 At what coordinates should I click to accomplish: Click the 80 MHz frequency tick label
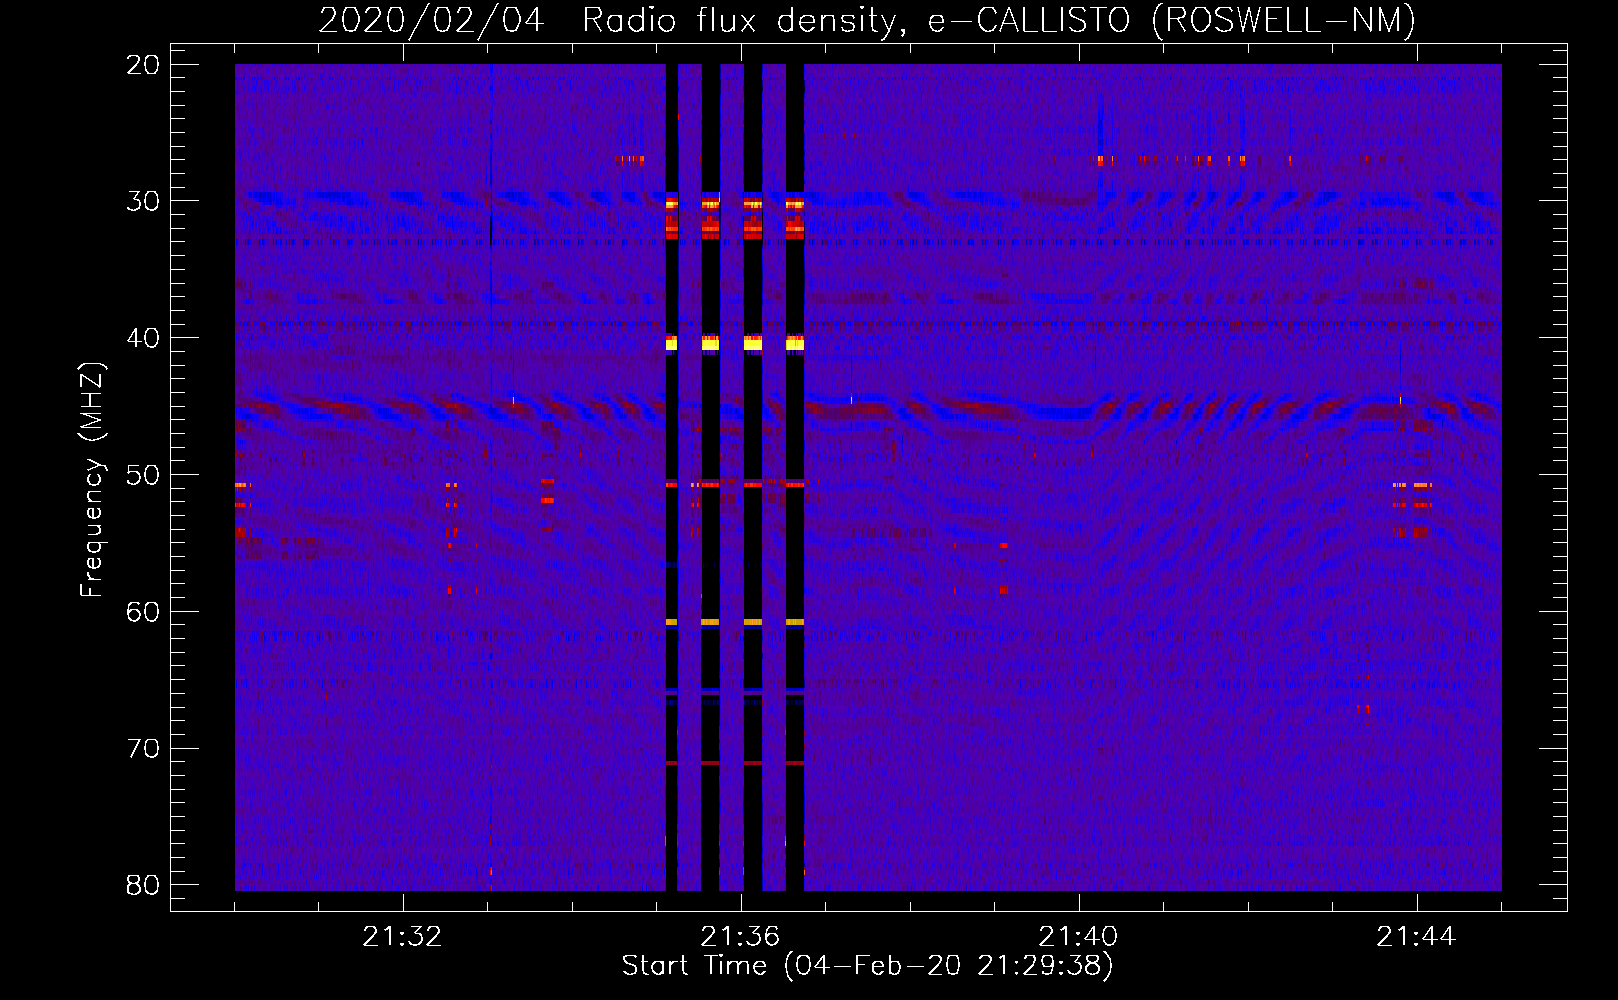coord(143,885)
